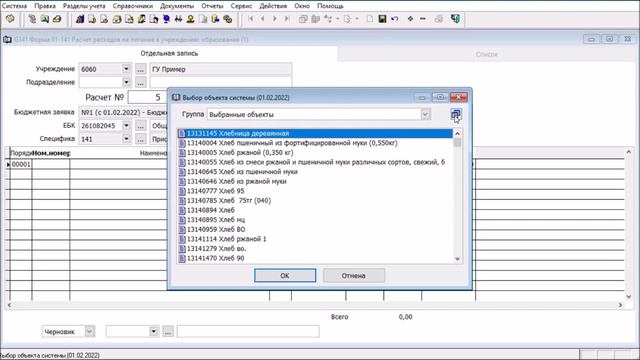Confirm selection with the OK button
This screenshot has height=360, width=640.
(285, 276)
